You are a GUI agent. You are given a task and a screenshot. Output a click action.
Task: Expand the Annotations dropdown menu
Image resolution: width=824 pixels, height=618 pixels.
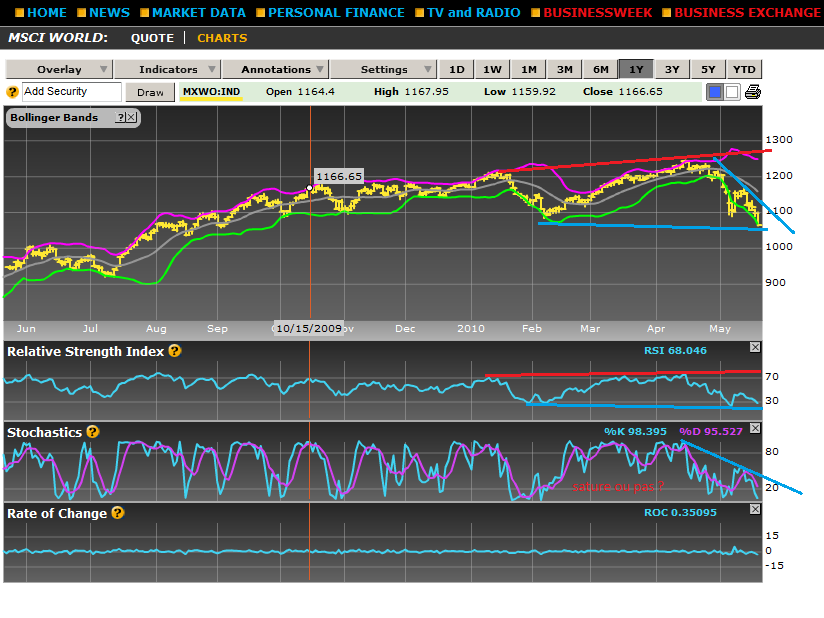[x=275, y=69]
